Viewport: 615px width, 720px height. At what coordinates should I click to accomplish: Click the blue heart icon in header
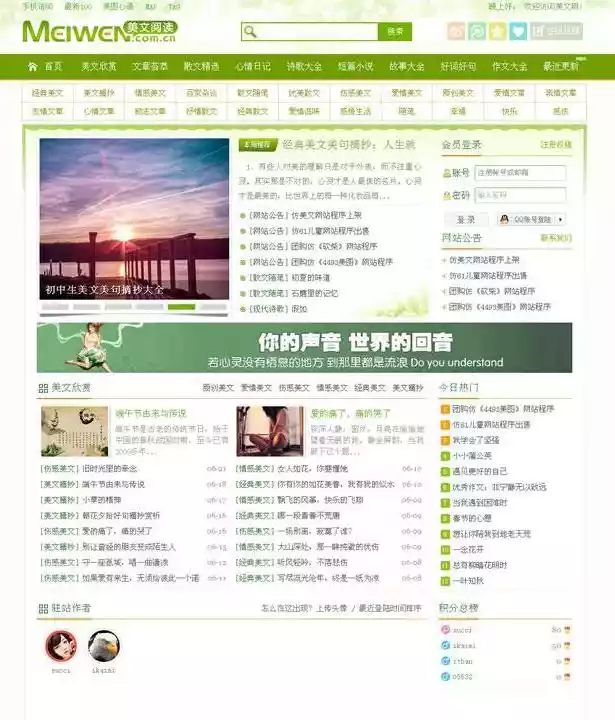click(x=517, y=32)
